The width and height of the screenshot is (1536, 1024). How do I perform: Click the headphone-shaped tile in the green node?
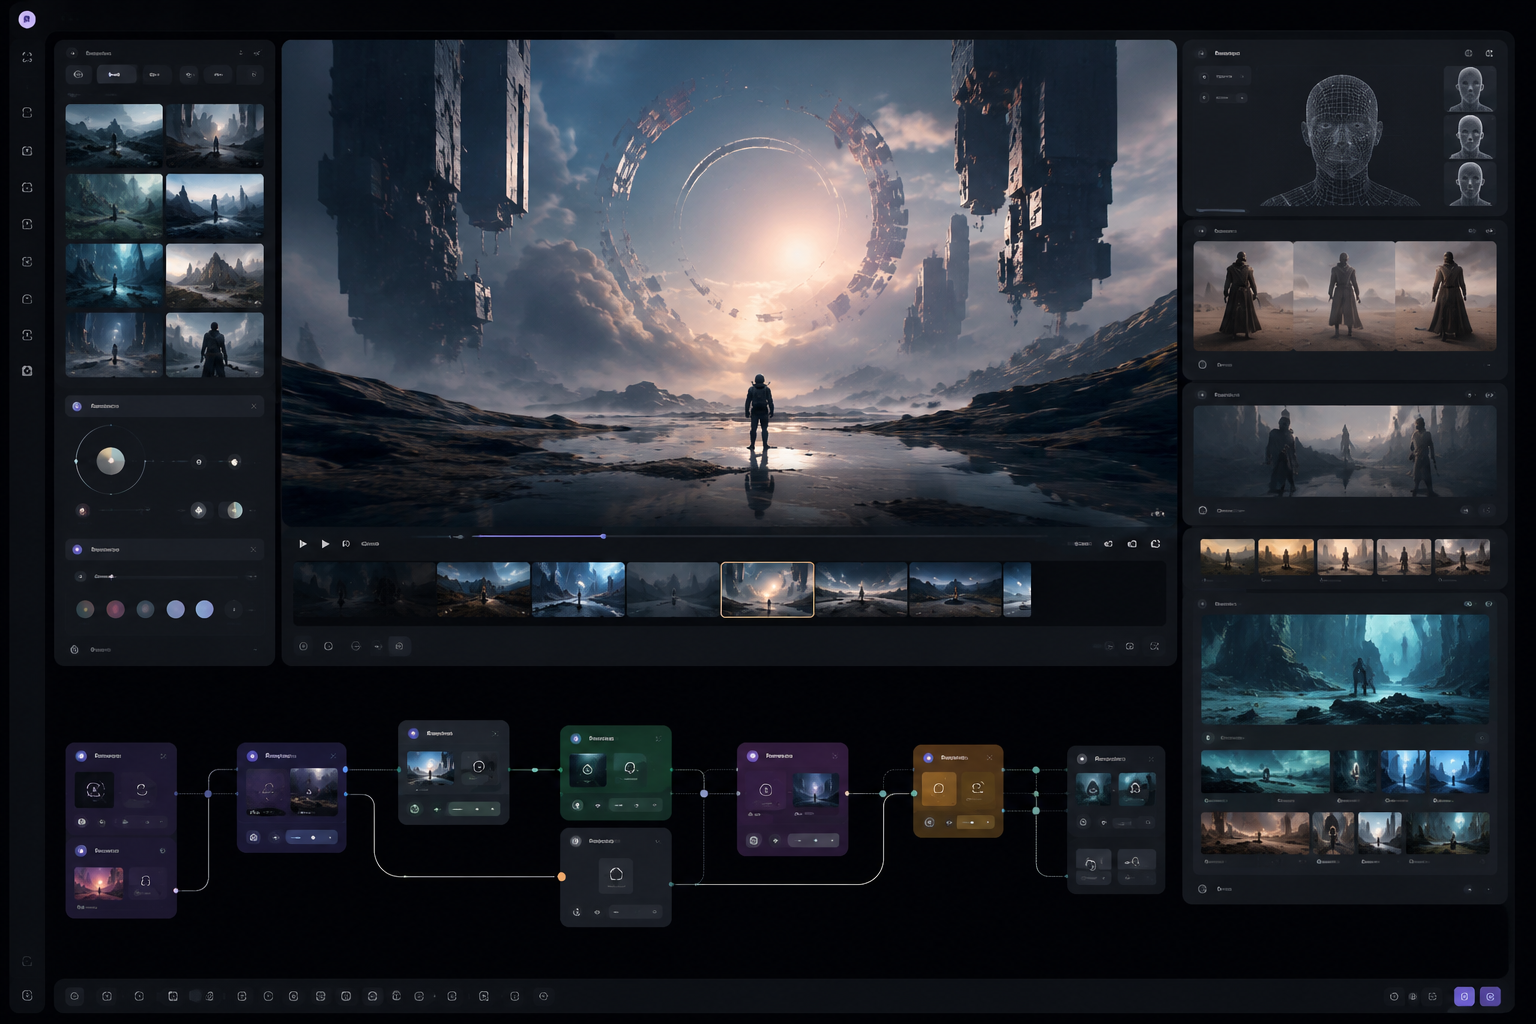[630, 769]
